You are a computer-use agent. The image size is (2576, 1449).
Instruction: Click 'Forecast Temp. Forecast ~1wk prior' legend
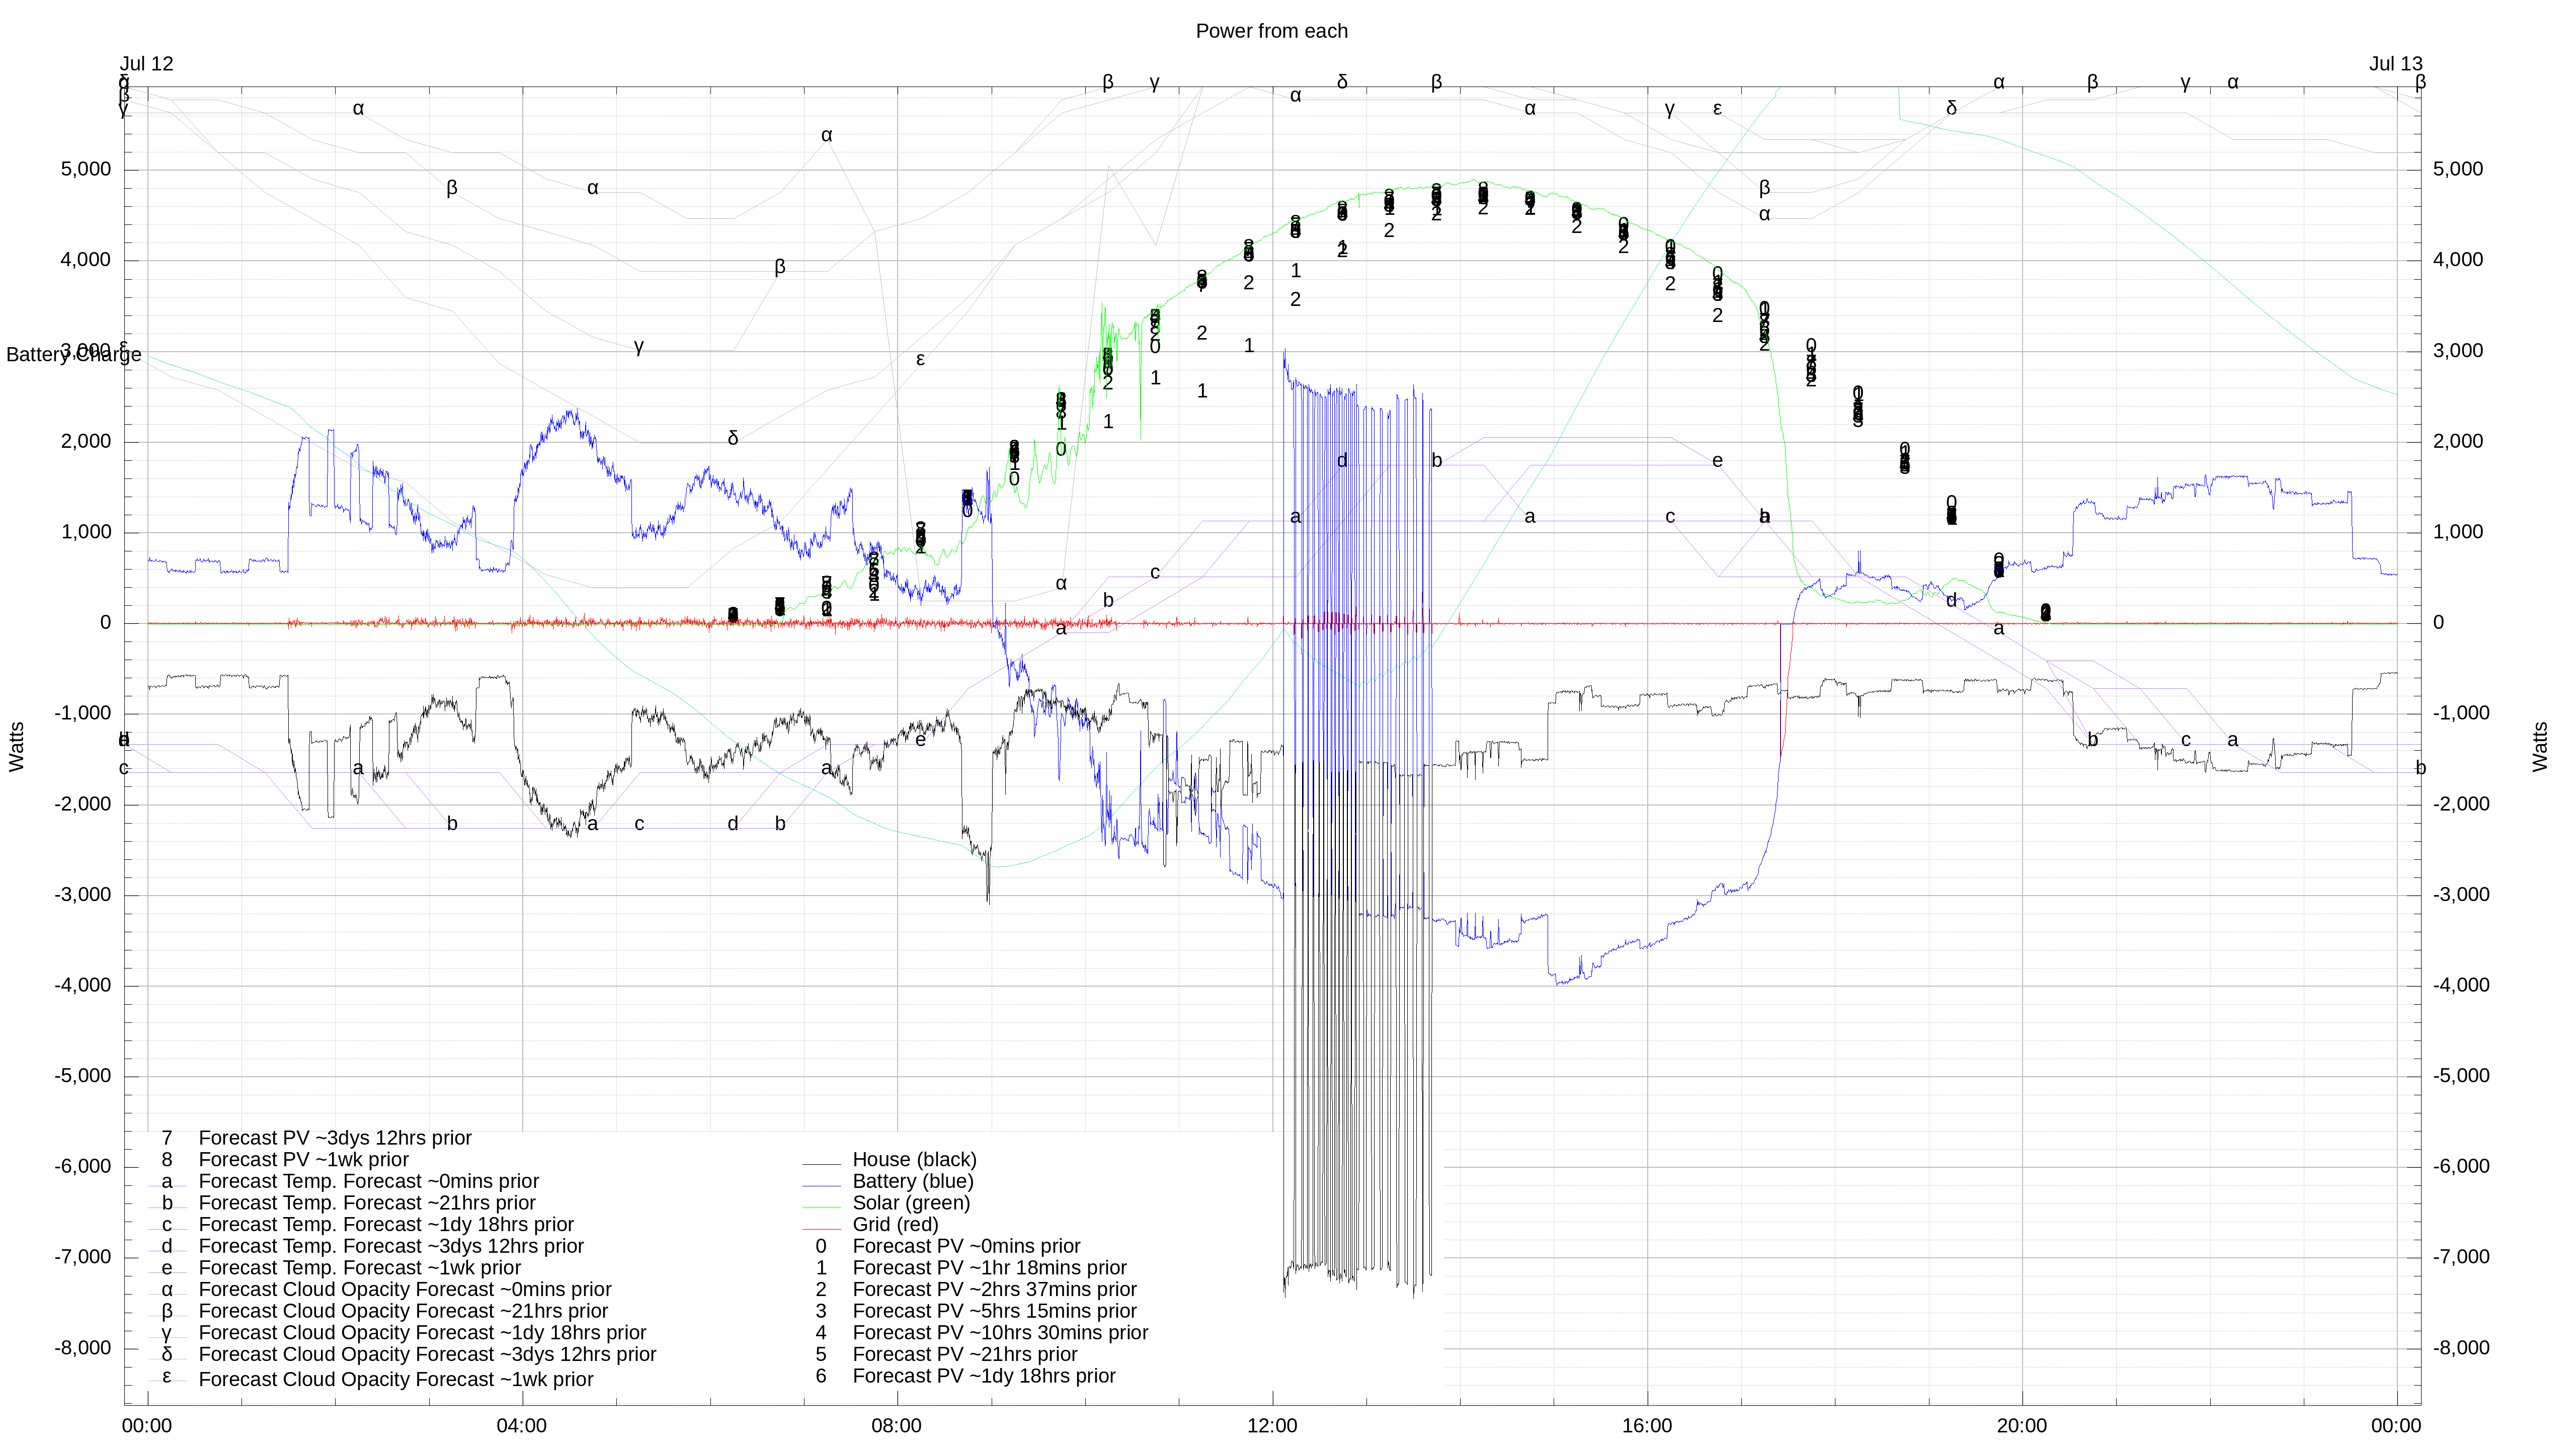pos(359,1269)
